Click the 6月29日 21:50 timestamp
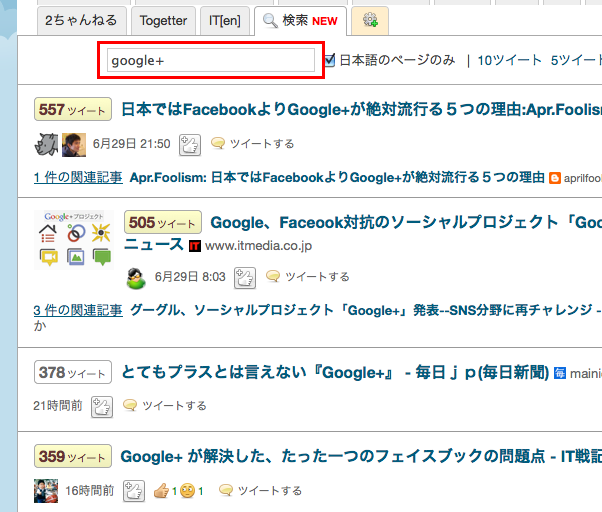Viewport: 602px width, 512px height. point(132,144)
